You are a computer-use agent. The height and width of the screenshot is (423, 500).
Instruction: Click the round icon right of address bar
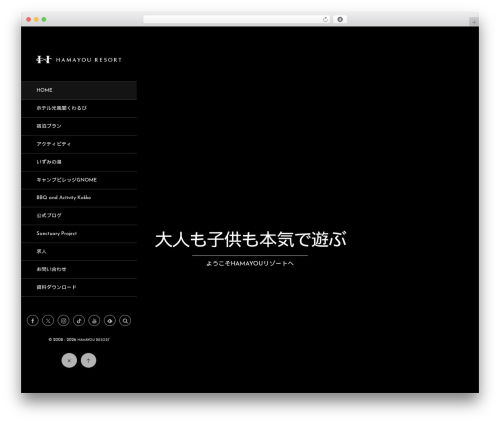coord(340,19)
